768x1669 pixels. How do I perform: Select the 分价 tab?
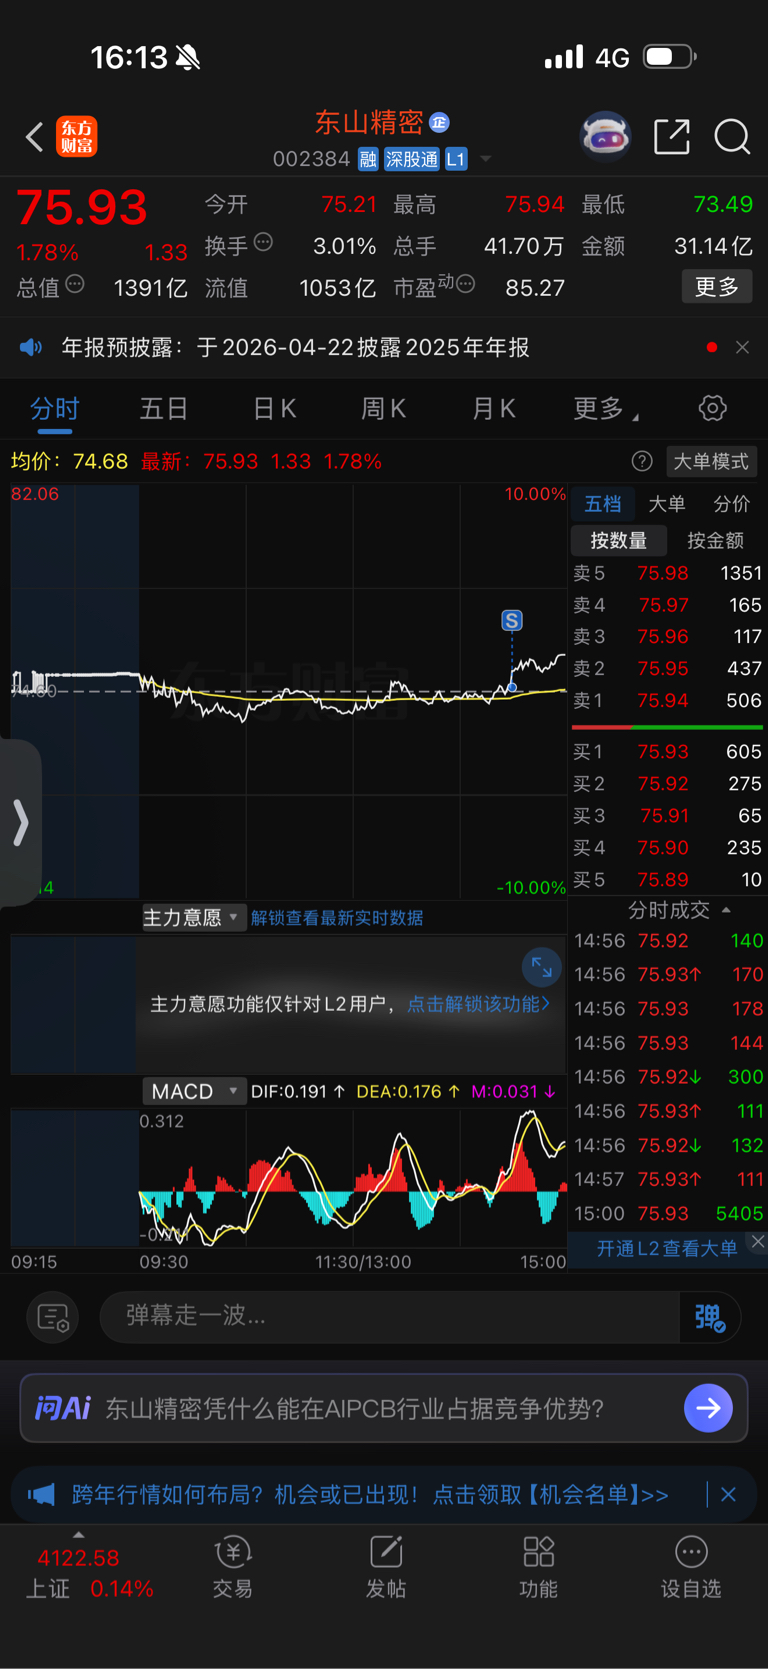coord(731,504)
